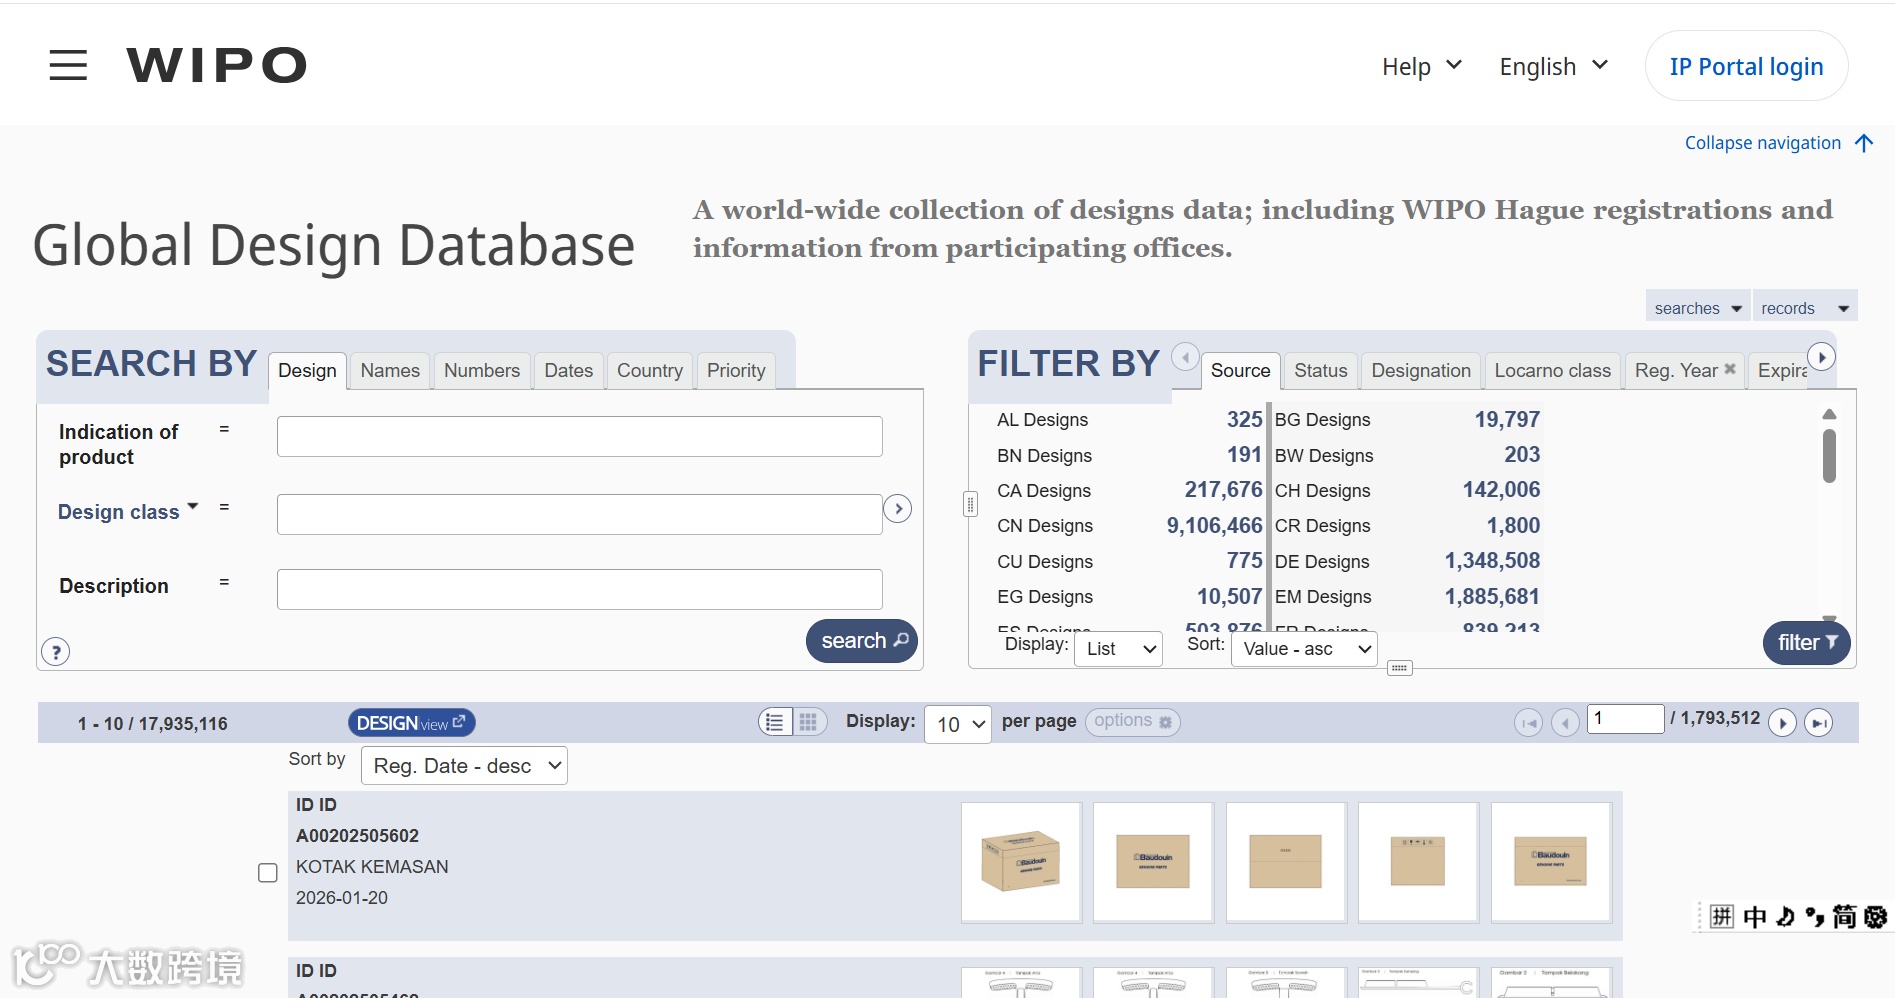Open the Designation filter tab
1895x998 pixels.
1421,371
